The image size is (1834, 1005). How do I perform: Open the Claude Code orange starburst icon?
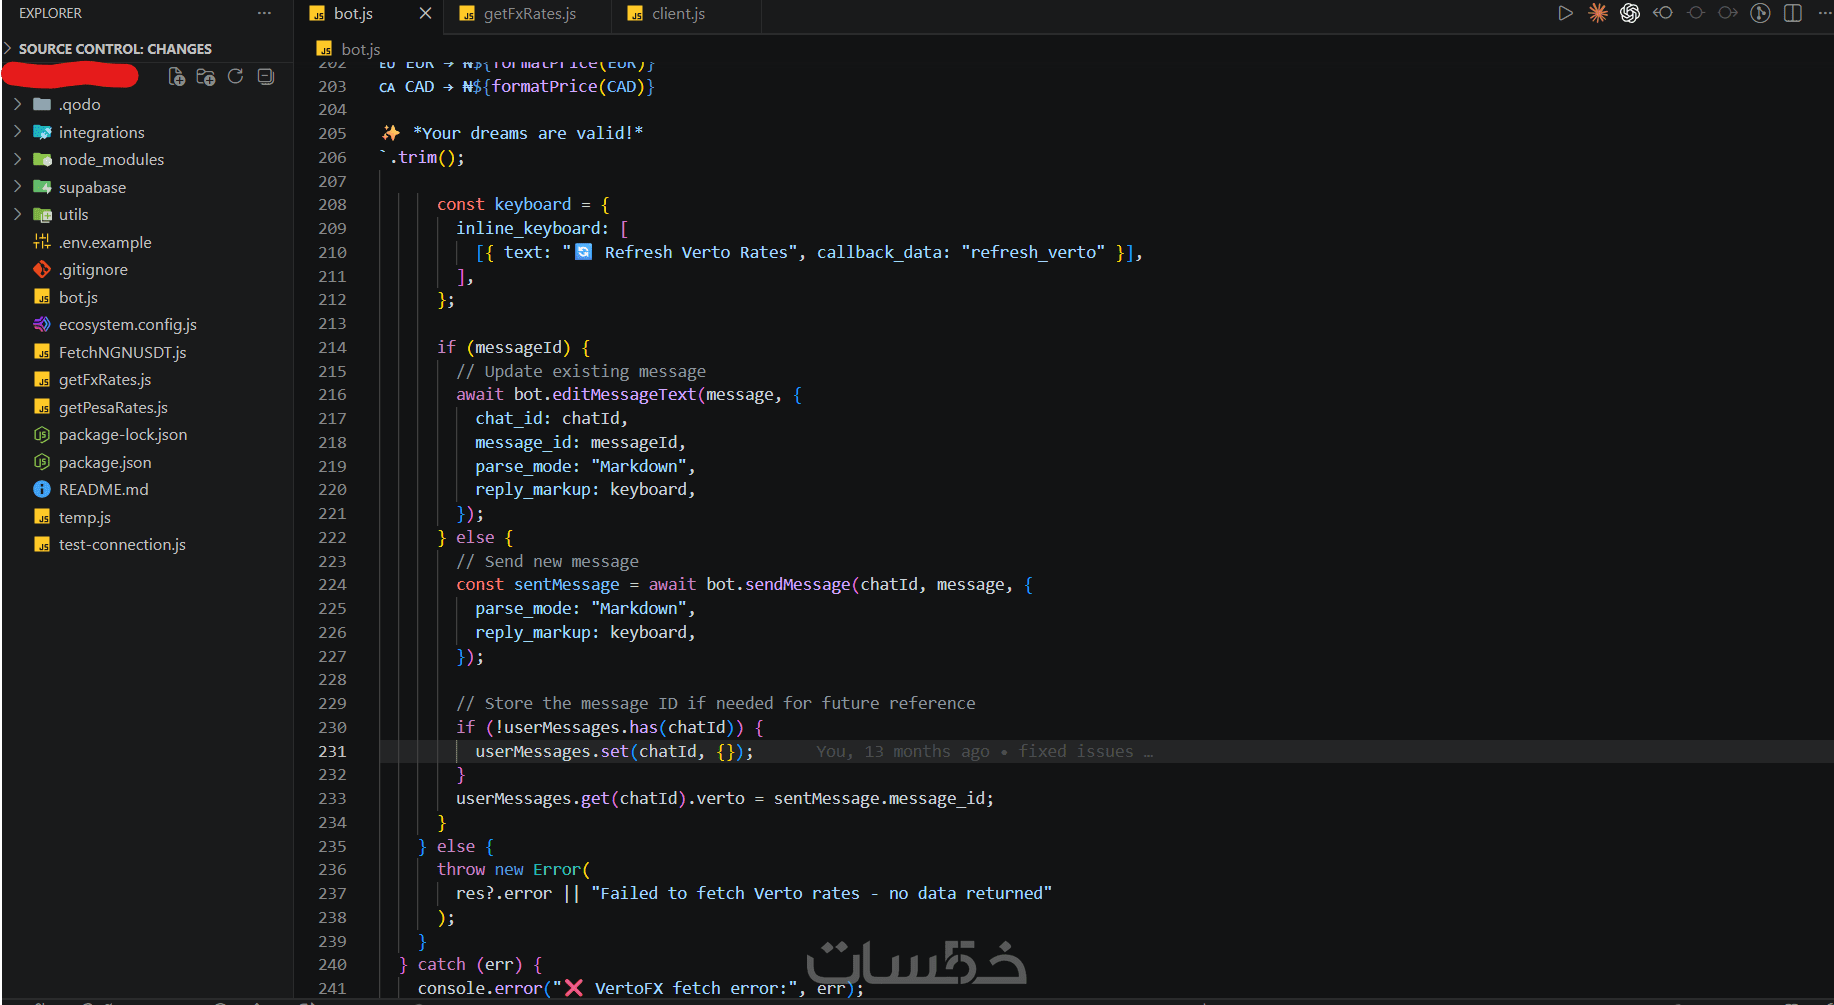tap(1598, 13)
